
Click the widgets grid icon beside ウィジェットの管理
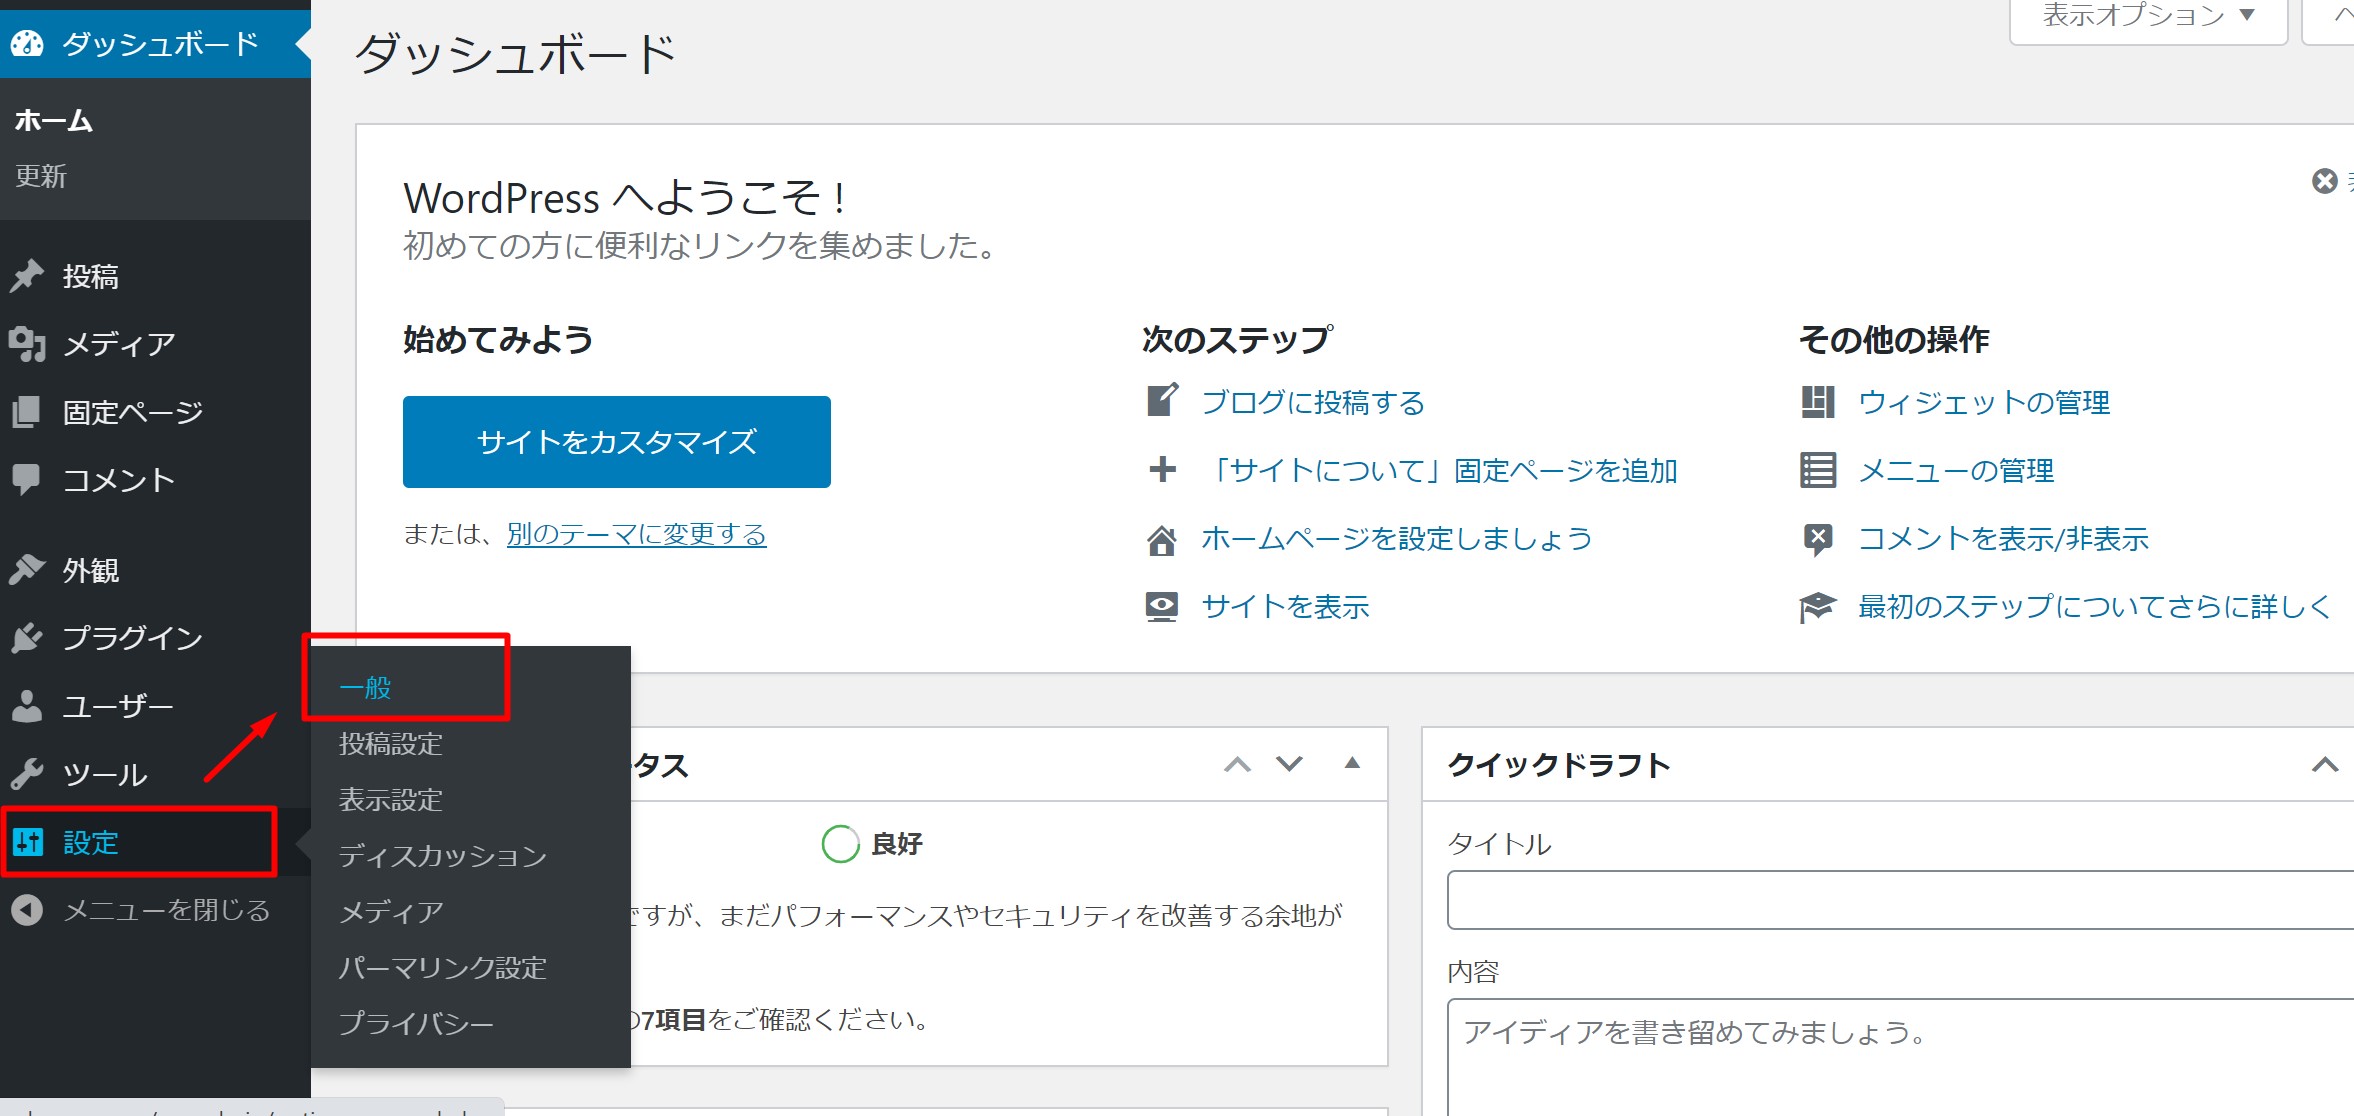1818,402
